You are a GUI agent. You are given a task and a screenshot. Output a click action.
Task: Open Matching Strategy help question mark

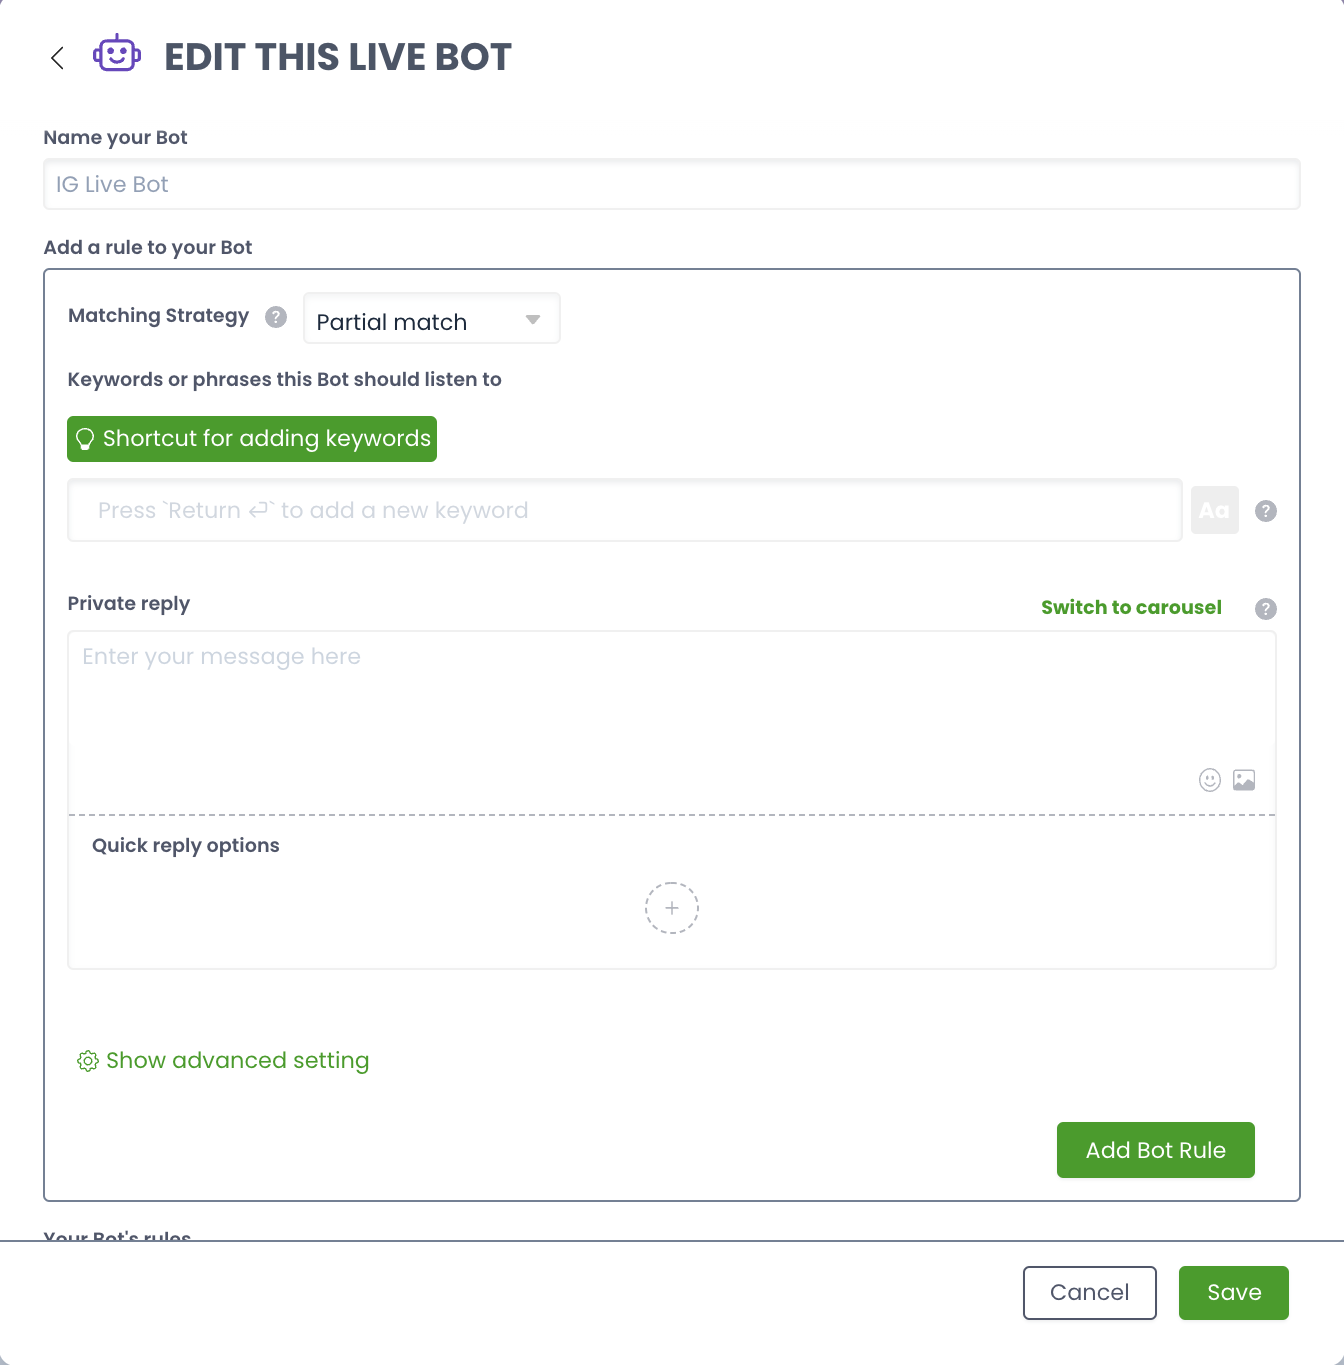click(276, 317)
